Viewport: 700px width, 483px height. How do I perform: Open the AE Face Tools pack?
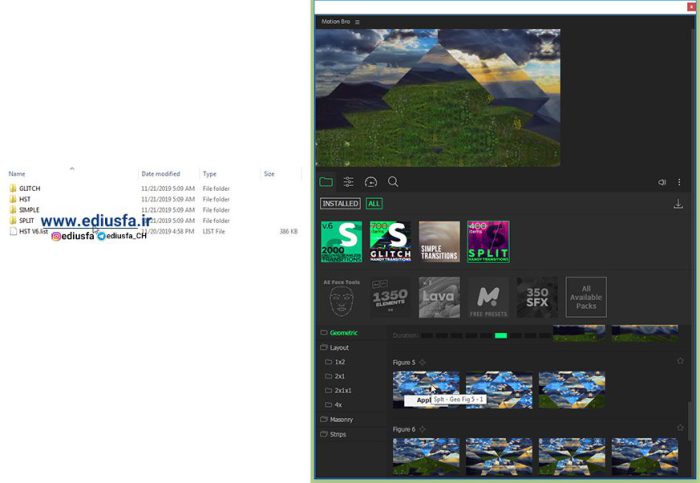click(x=342, y=298)
